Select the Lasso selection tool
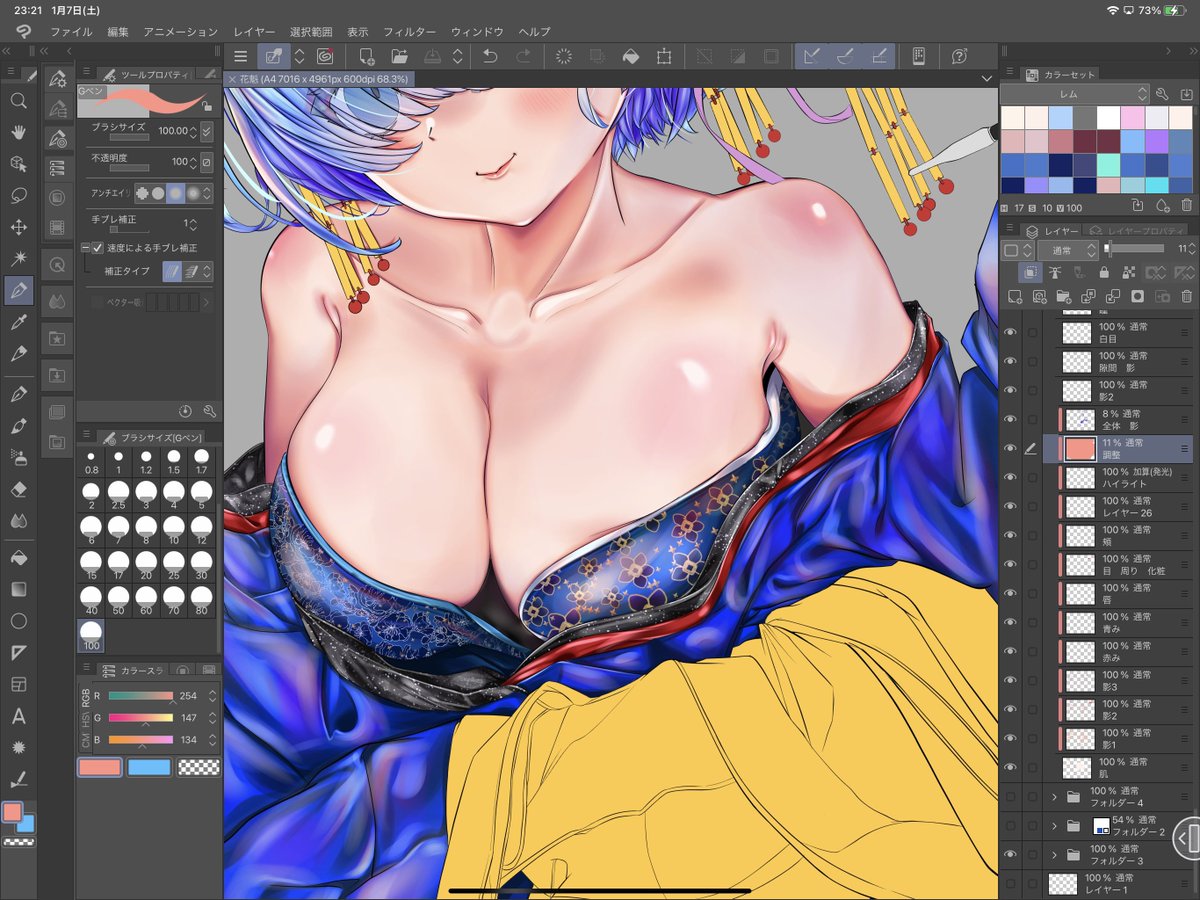 (18, 196)
